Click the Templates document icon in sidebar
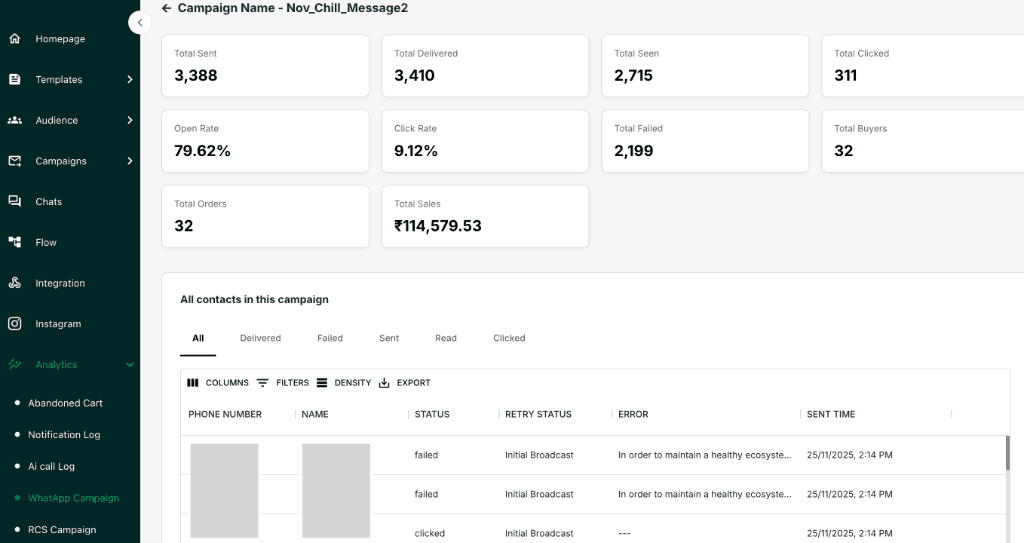 coord(15,80)
